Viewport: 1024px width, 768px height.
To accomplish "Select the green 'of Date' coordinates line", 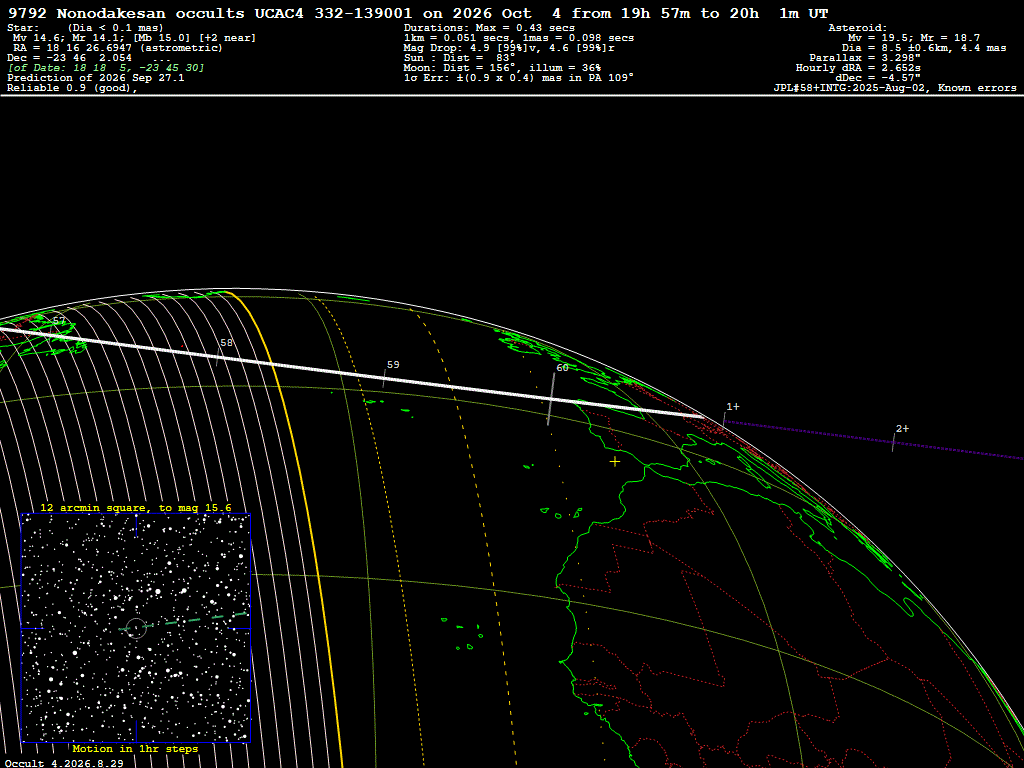I will 106,68.
